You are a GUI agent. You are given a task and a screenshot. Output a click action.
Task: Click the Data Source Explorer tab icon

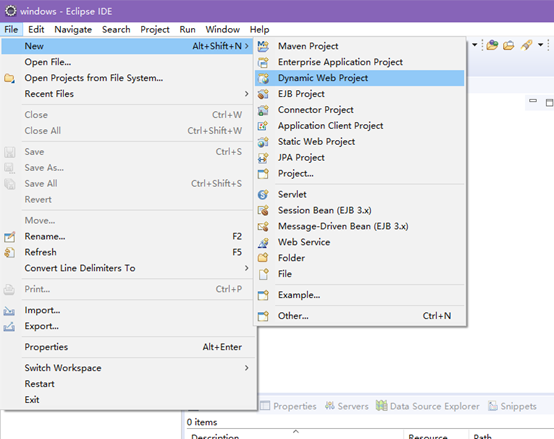pyautogui.click(x=382, y=406)
